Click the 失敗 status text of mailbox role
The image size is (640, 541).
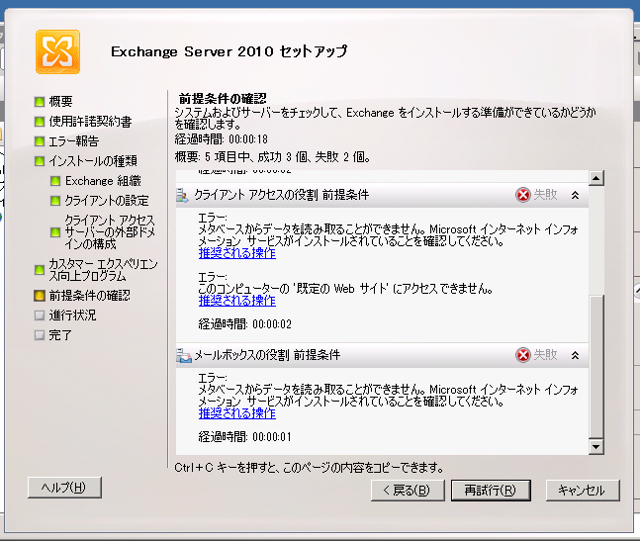click(545, 355)
